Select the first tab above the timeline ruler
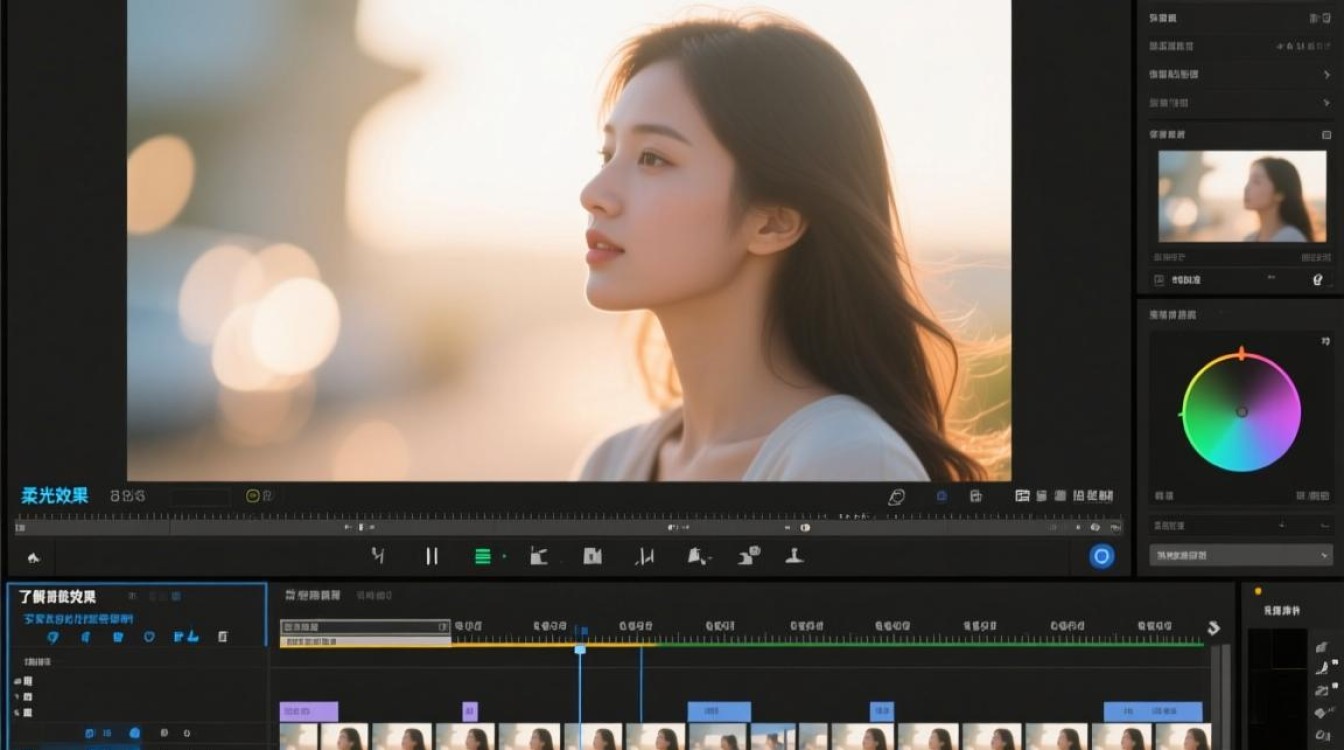This screenshot has height=750, width=1344. coord(313,595)
